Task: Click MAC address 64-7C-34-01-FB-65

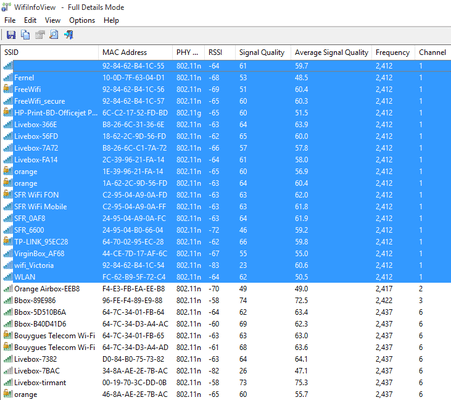Action: [133, 336]
